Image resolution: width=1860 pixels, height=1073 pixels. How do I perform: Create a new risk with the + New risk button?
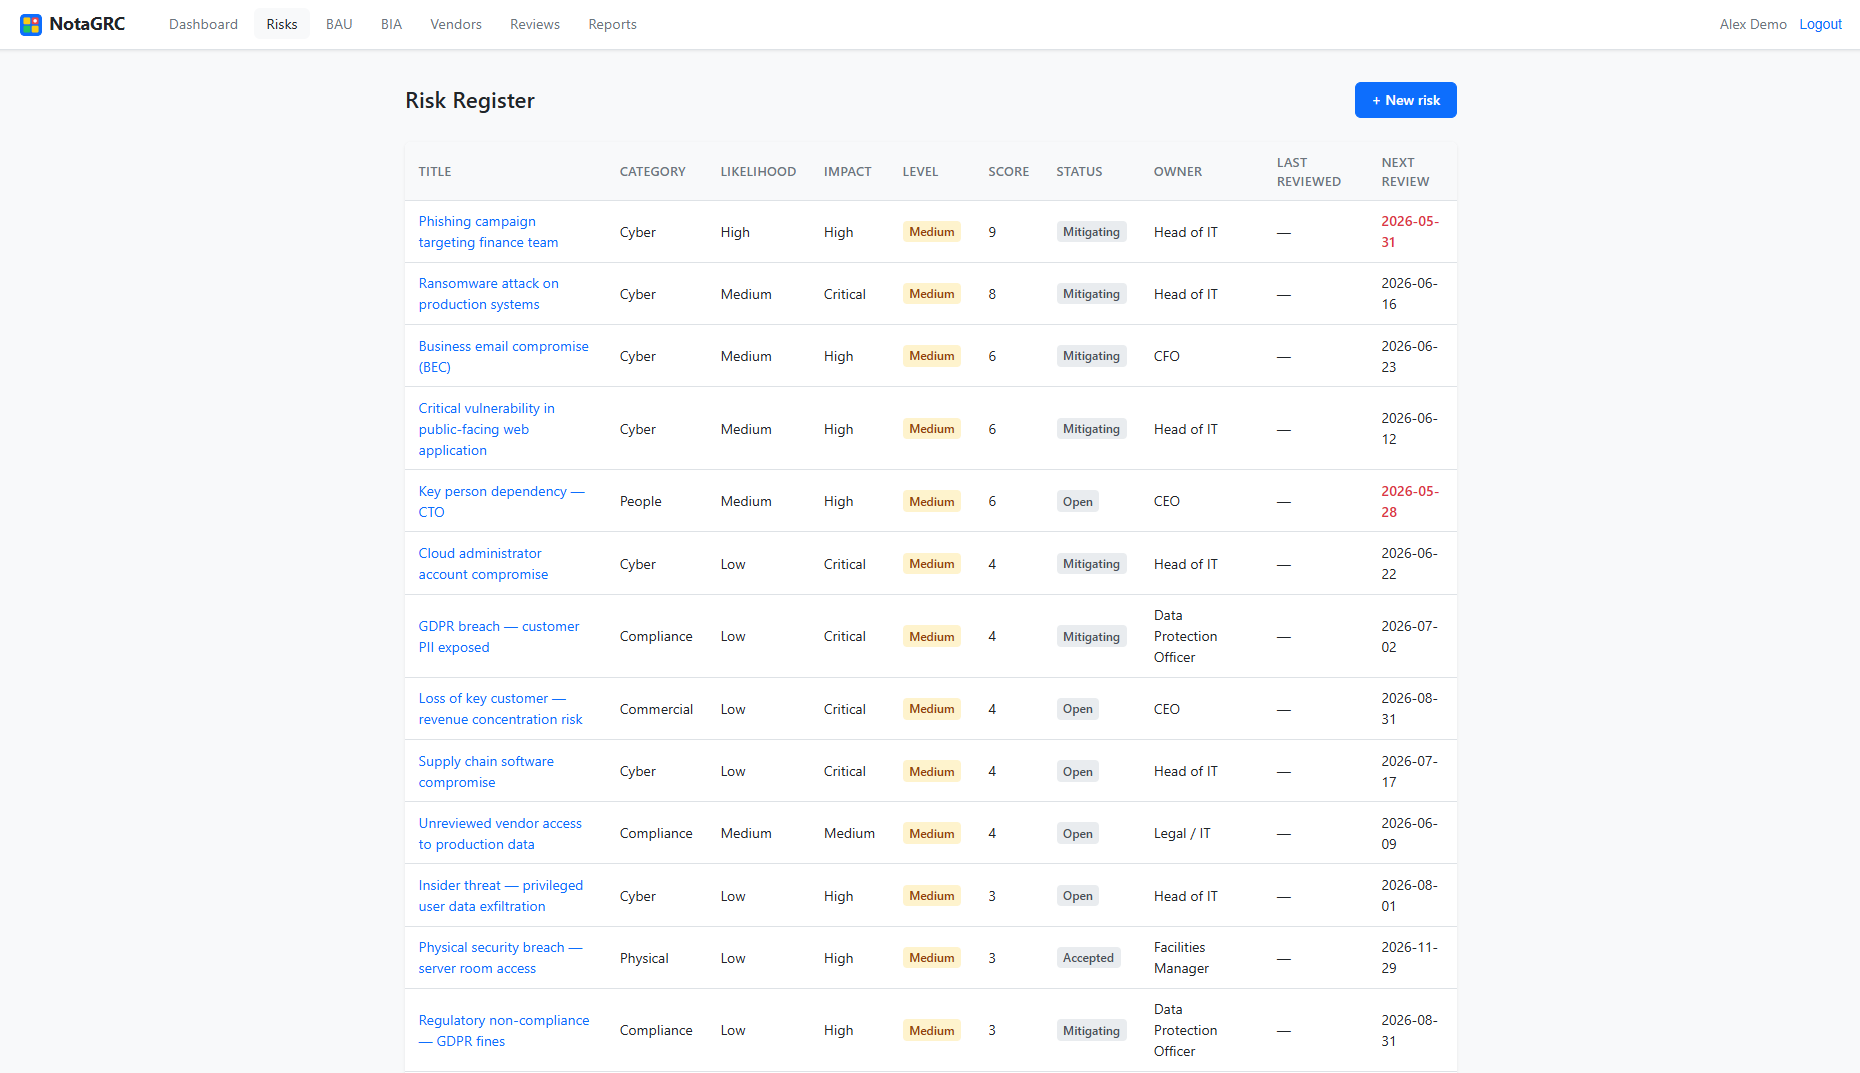coord(1405,100)
